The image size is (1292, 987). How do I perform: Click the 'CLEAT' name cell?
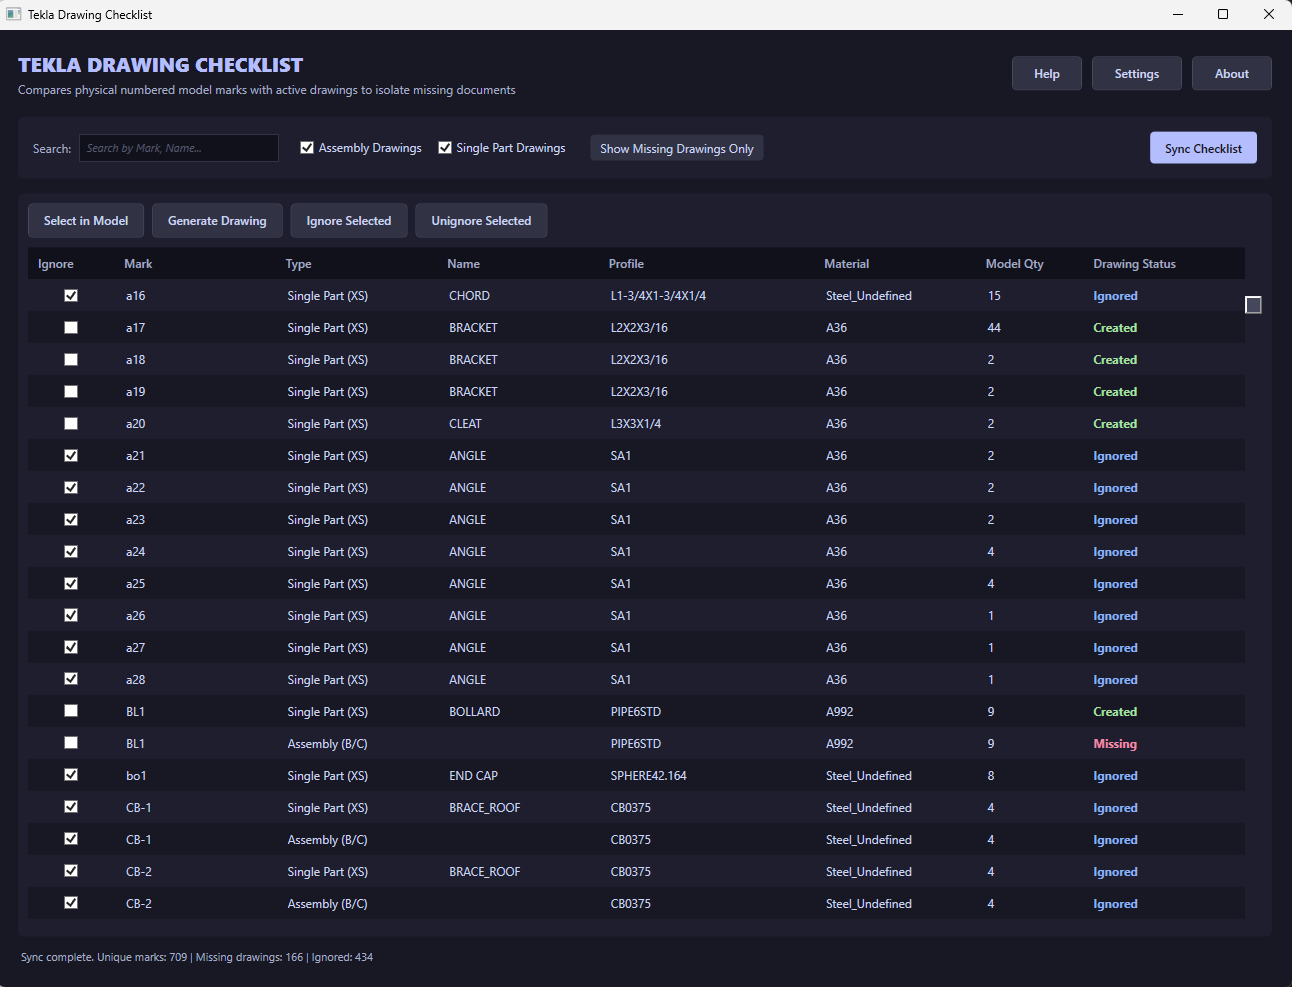coord(465,424)
